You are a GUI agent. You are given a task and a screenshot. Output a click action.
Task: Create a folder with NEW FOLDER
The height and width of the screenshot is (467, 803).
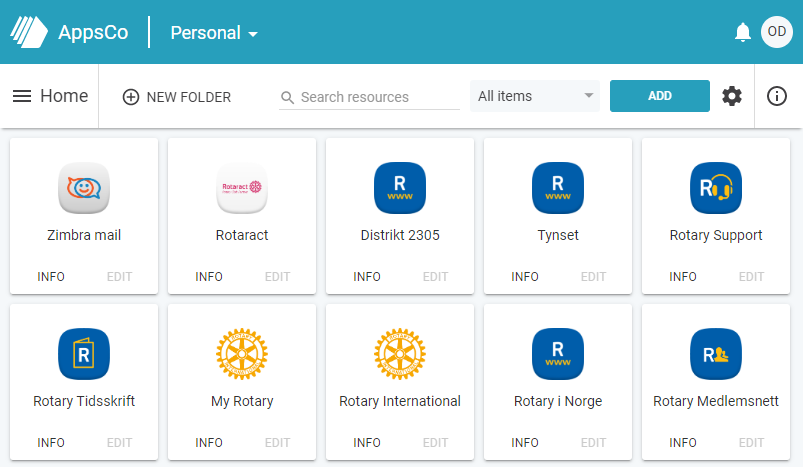pos(177,97)
